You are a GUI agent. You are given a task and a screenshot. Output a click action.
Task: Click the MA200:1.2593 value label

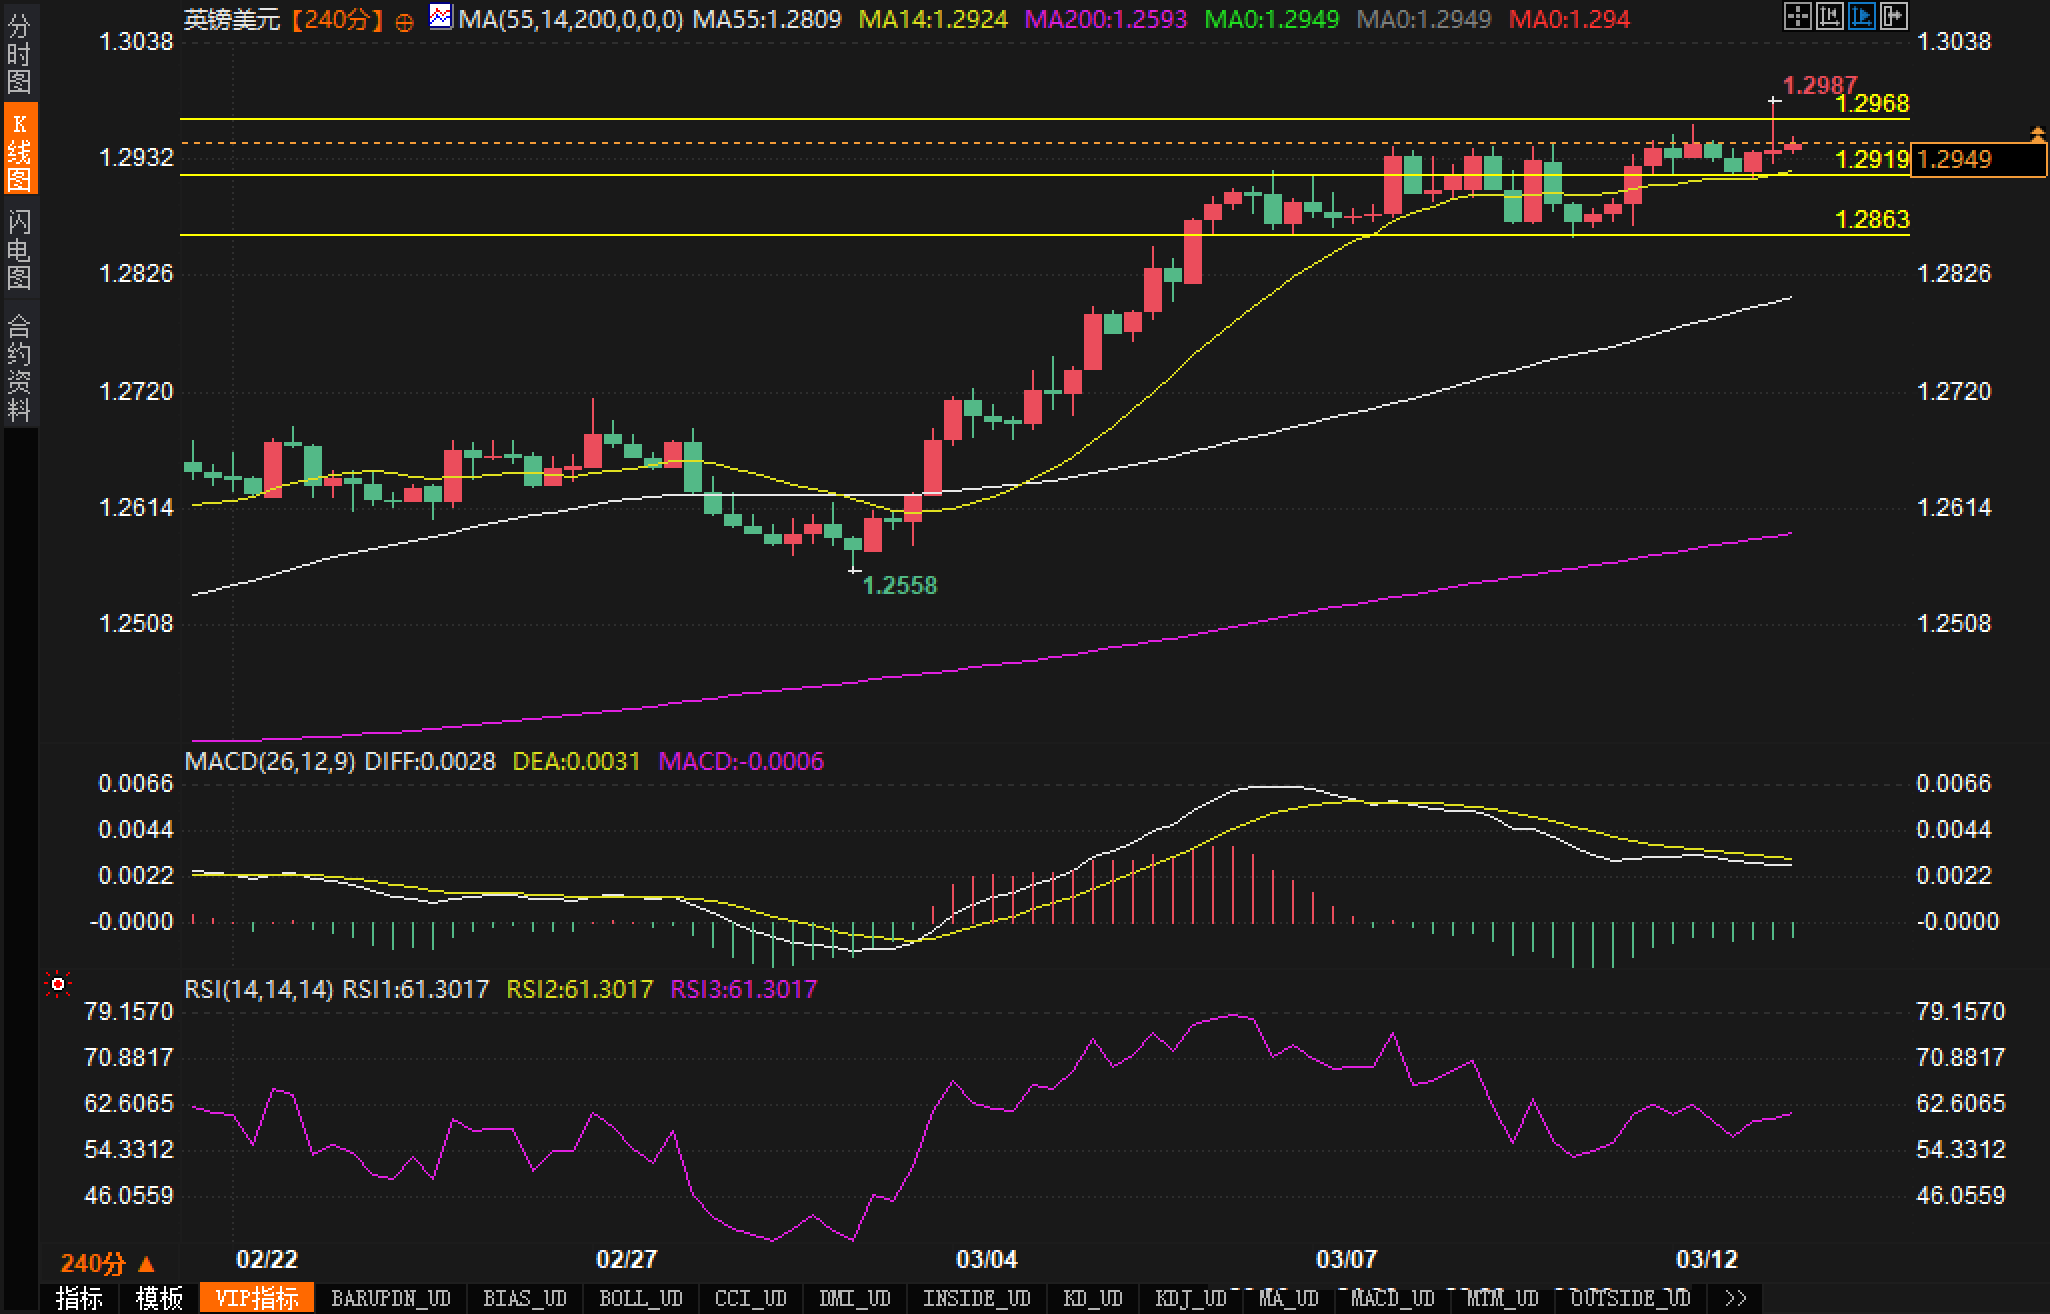point(1106,19)
